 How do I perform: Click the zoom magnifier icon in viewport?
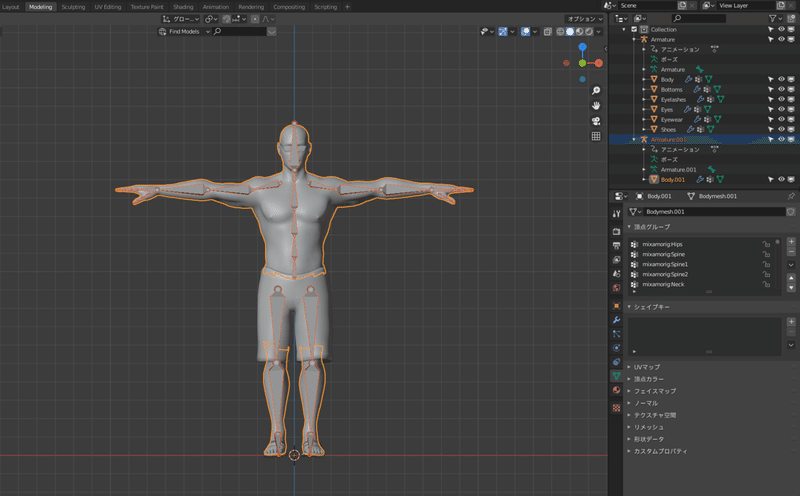click(x=596, y=91)
